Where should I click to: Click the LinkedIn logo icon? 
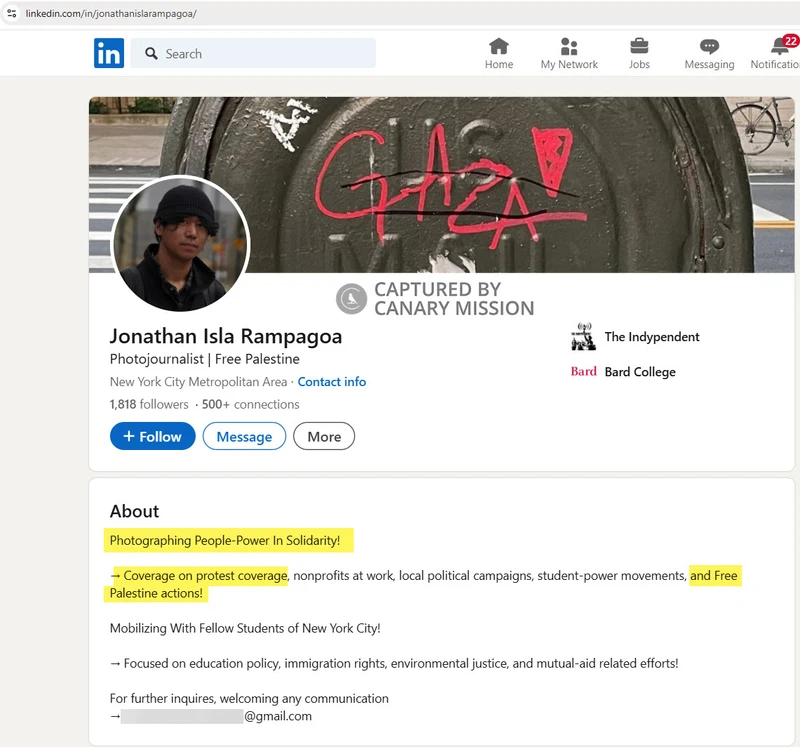(x=109, y=53)
